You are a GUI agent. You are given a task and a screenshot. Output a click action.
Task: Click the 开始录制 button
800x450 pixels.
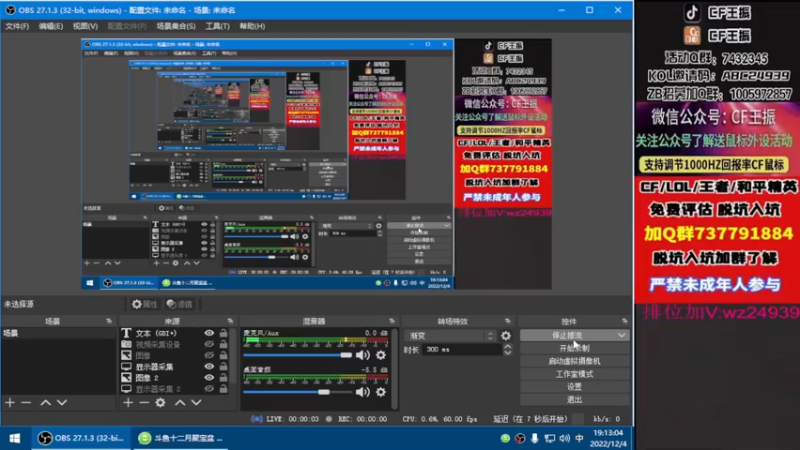click(574, 348)
